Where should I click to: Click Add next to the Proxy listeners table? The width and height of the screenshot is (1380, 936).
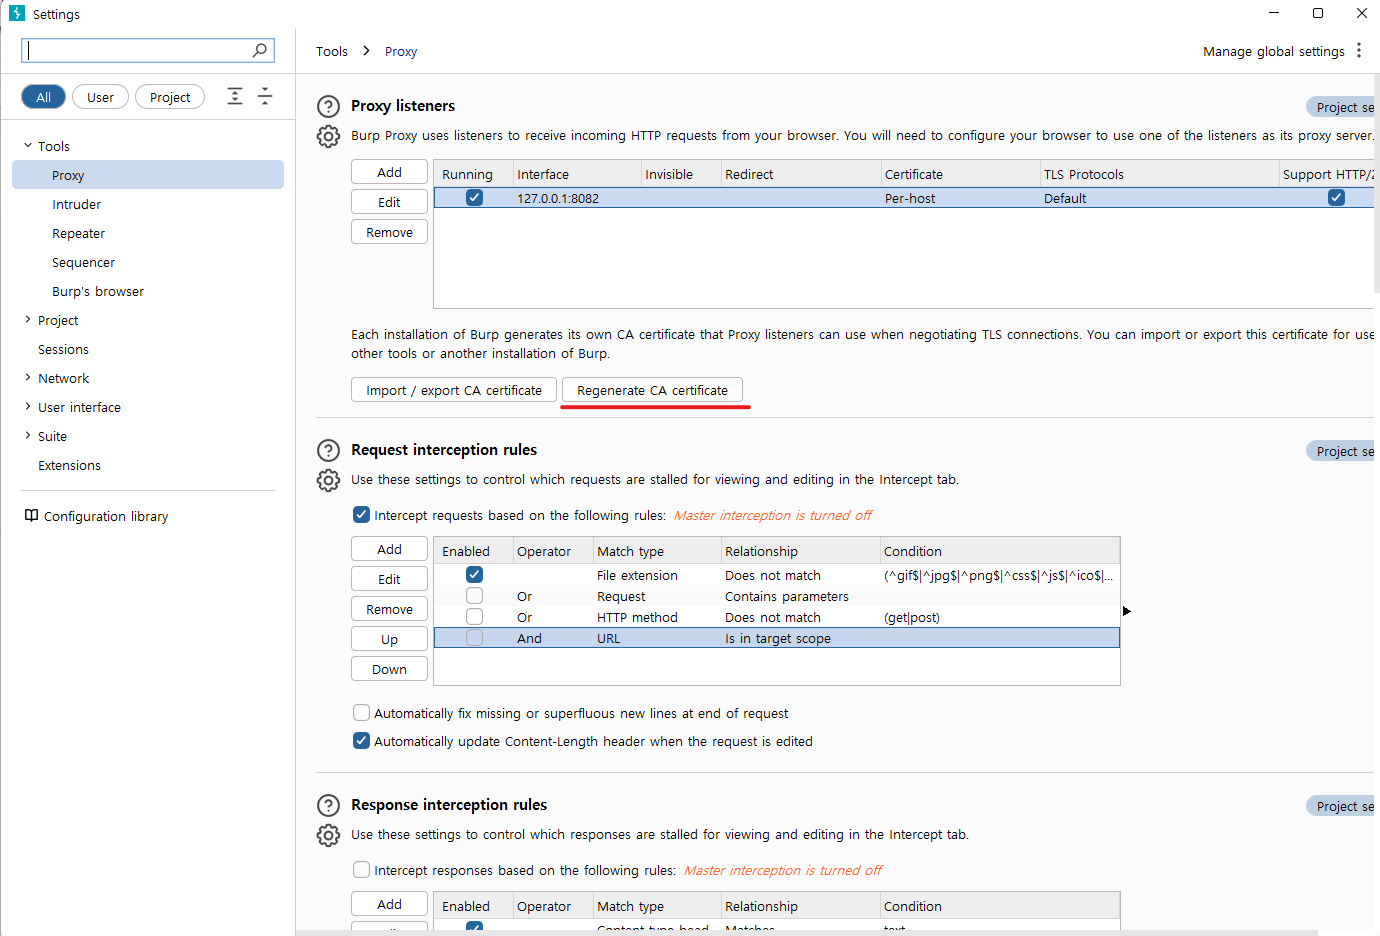coord(389,172)
